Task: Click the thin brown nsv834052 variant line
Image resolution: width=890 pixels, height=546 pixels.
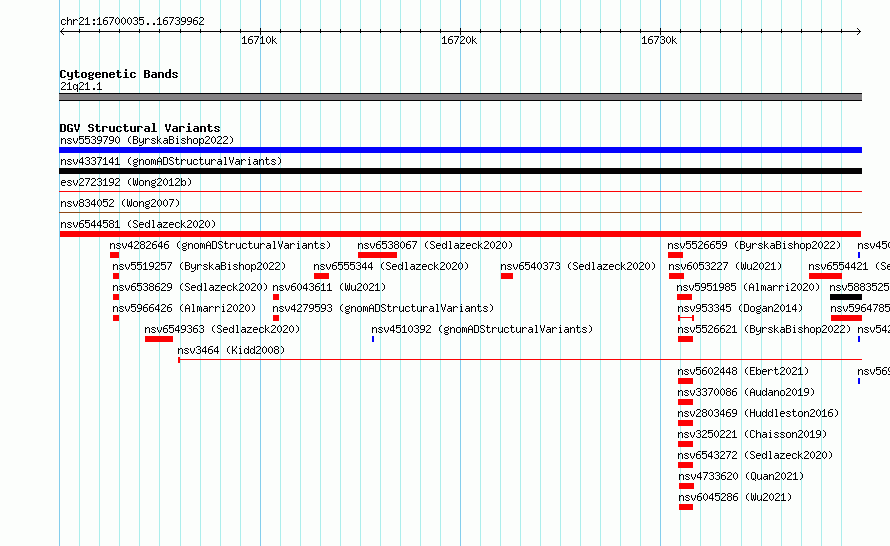Action: pos(460,213)
